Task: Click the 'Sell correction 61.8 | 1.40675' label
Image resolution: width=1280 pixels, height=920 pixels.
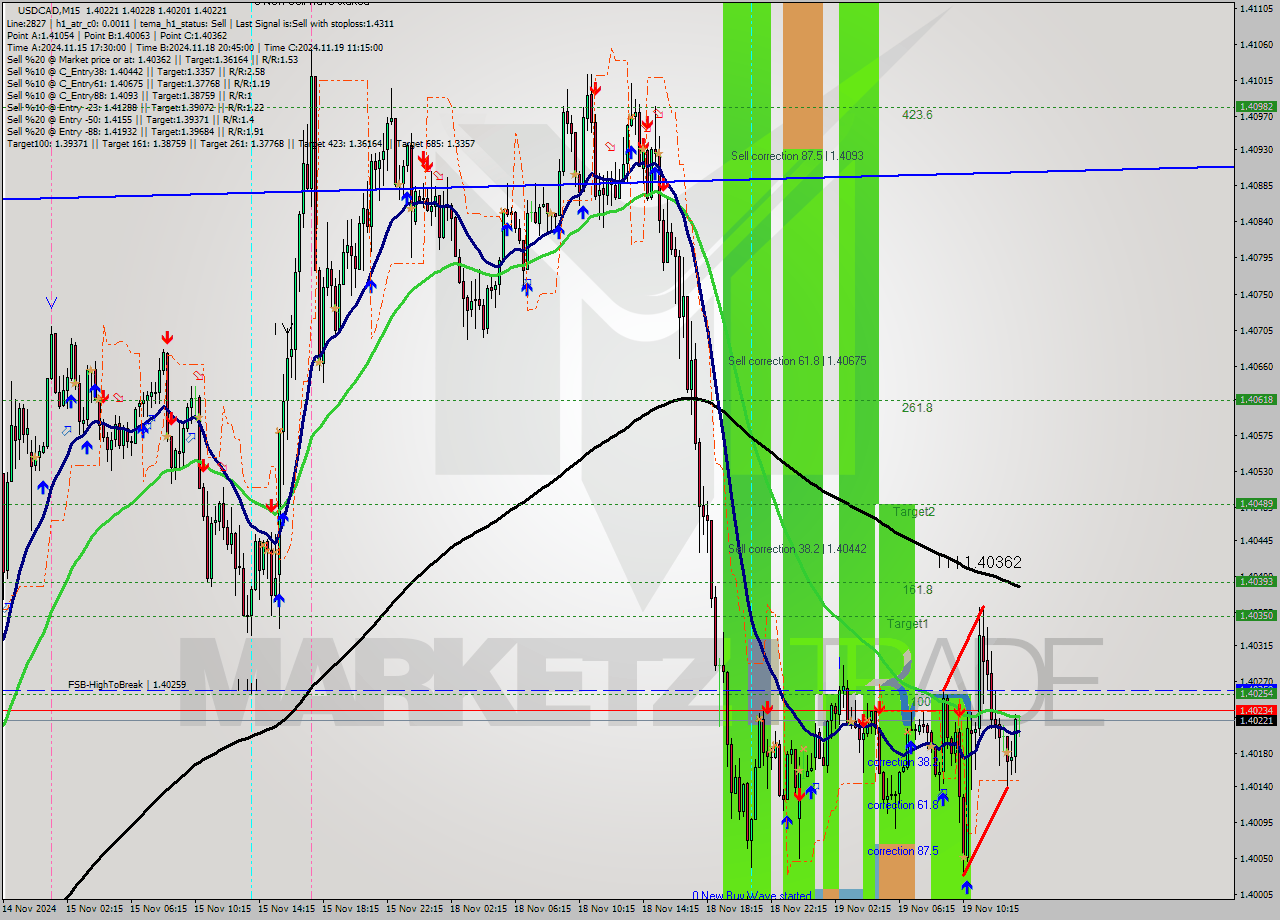Action: (797, 361)
